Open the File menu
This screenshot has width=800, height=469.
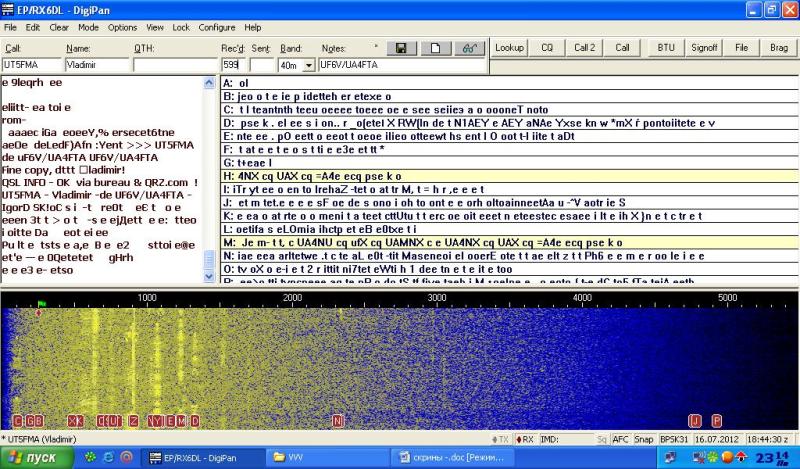coord(10,28)
